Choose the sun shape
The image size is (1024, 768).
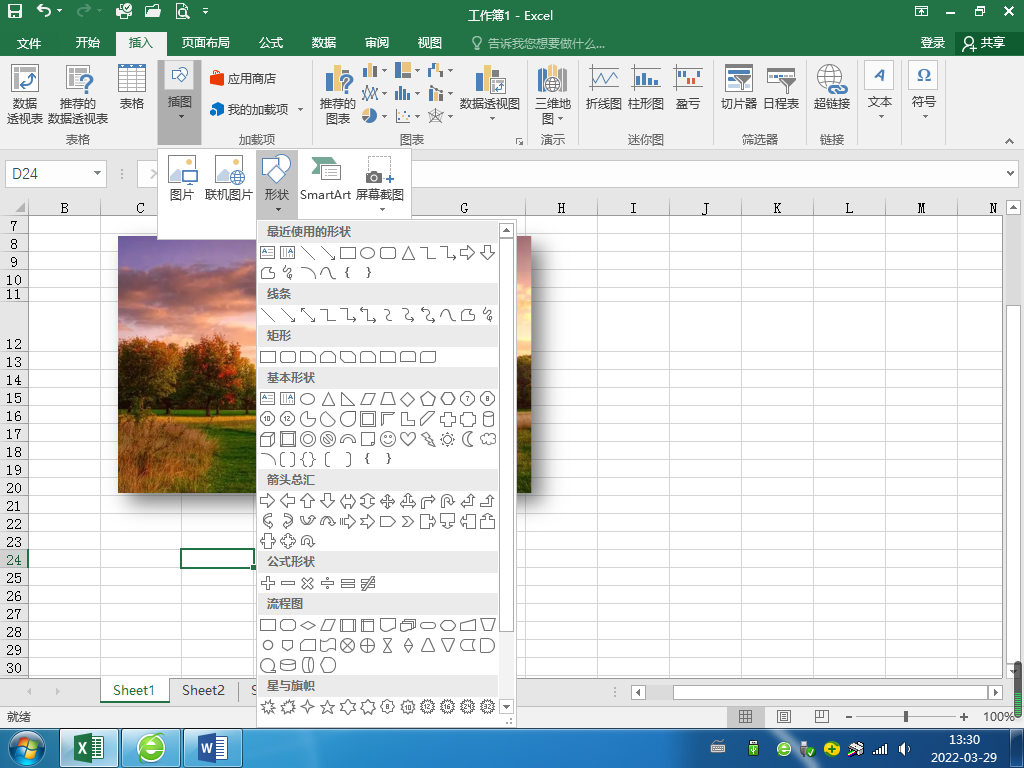tap(447, 439)
